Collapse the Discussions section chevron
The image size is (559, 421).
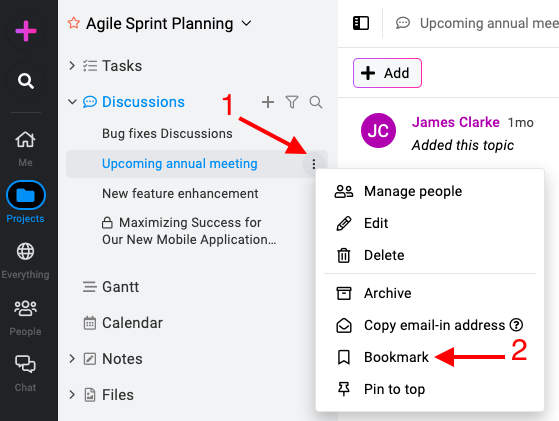[x=72, y=102]
